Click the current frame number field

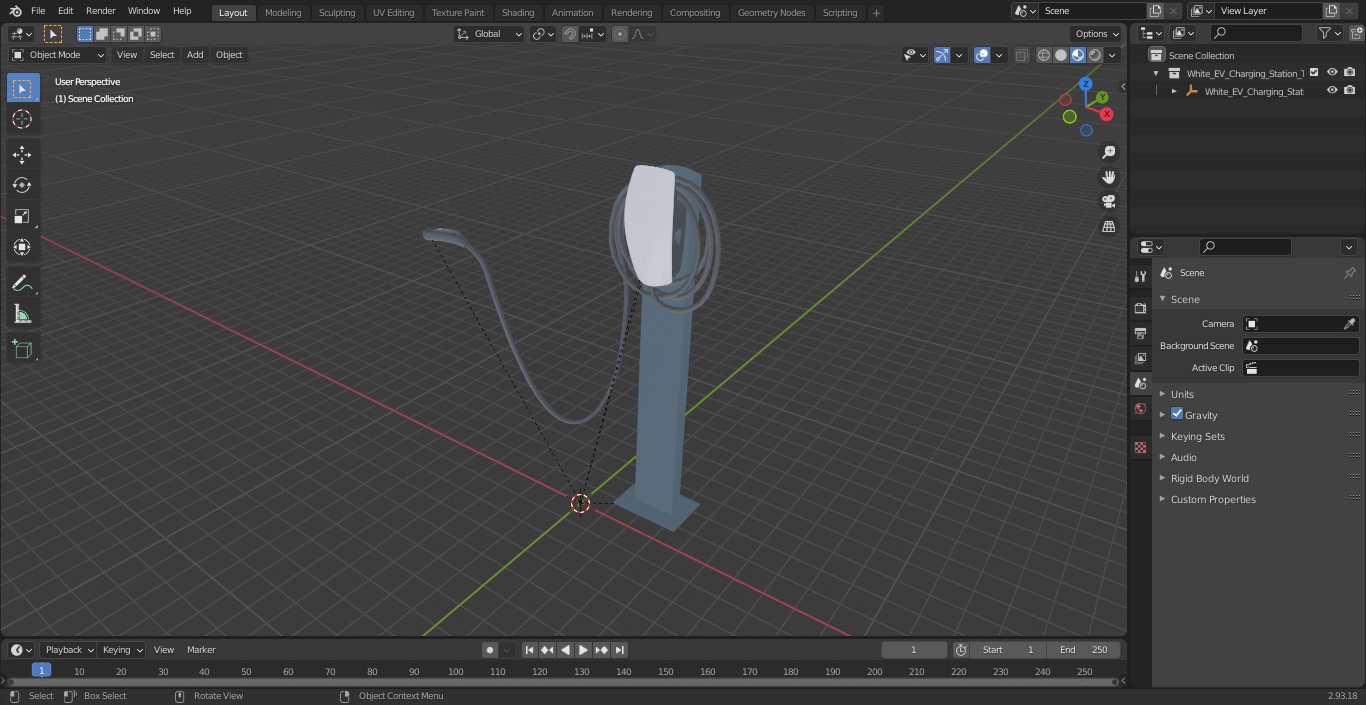[914, 650]
